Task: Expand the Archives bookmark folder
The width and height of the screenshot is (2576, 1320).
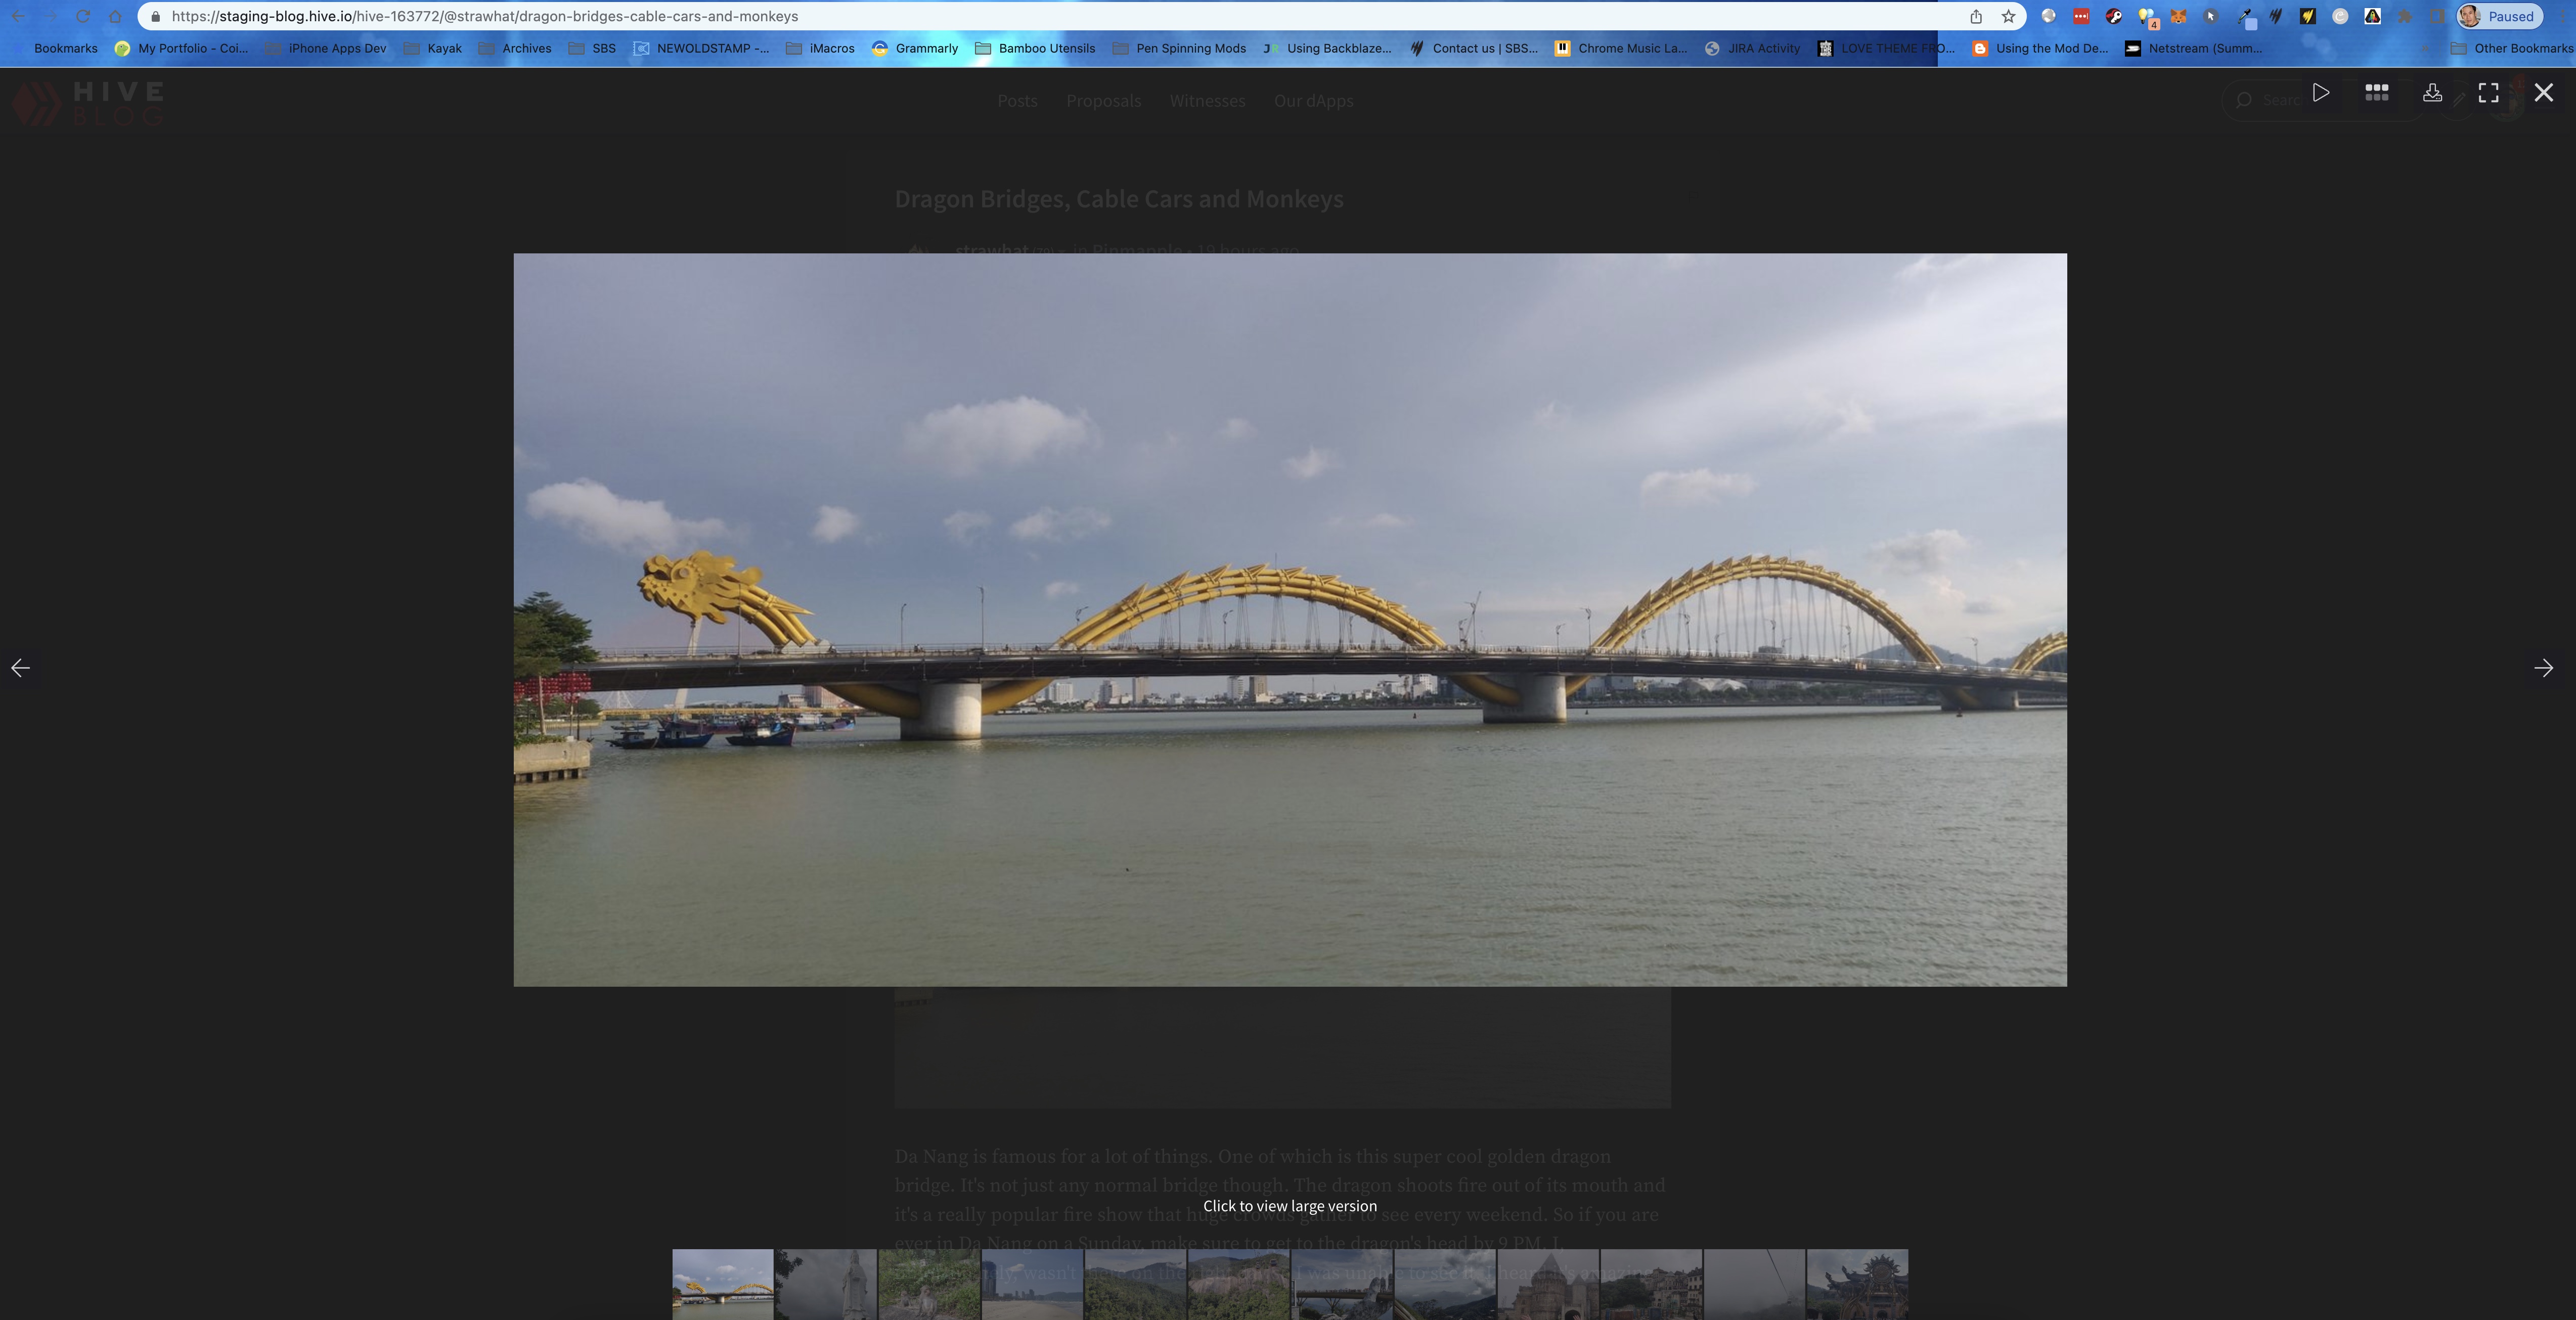Action: click(x=515, y=48)
